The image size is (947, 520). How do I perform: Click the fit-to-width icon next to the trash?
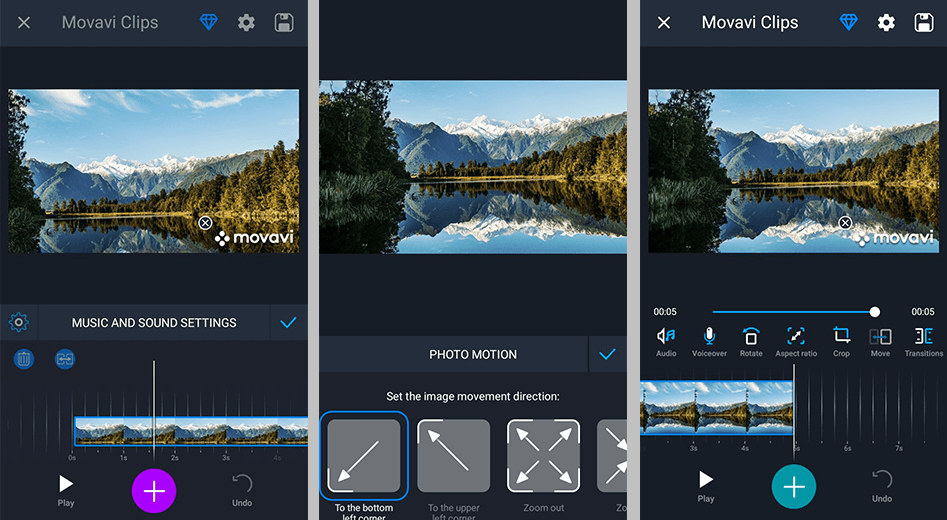(x=65, y=359)
